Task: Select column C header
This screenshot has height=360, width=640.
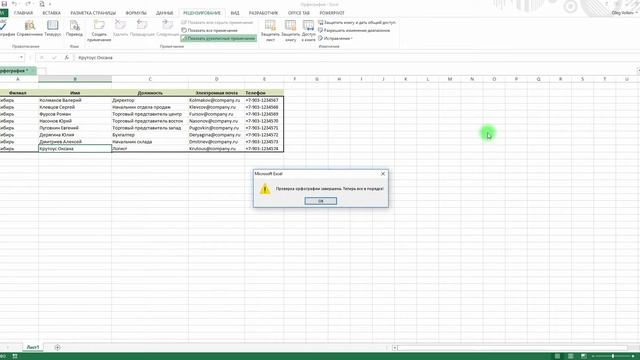Action: (x=150, y=79)
